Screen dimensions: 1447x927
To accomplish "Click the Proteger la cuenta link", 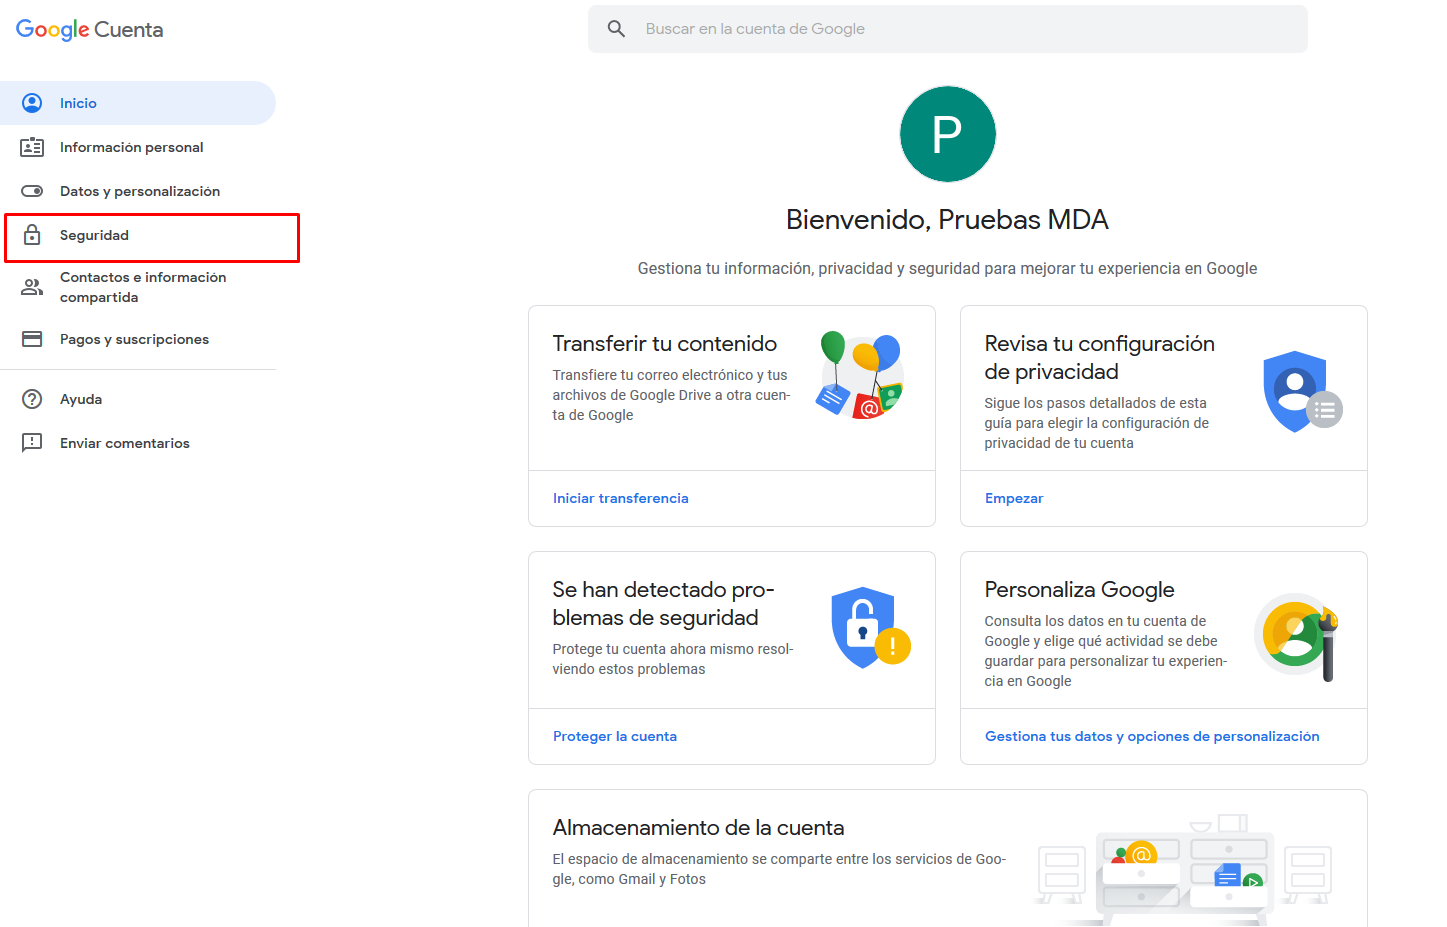I will click(x=615, y=736).
